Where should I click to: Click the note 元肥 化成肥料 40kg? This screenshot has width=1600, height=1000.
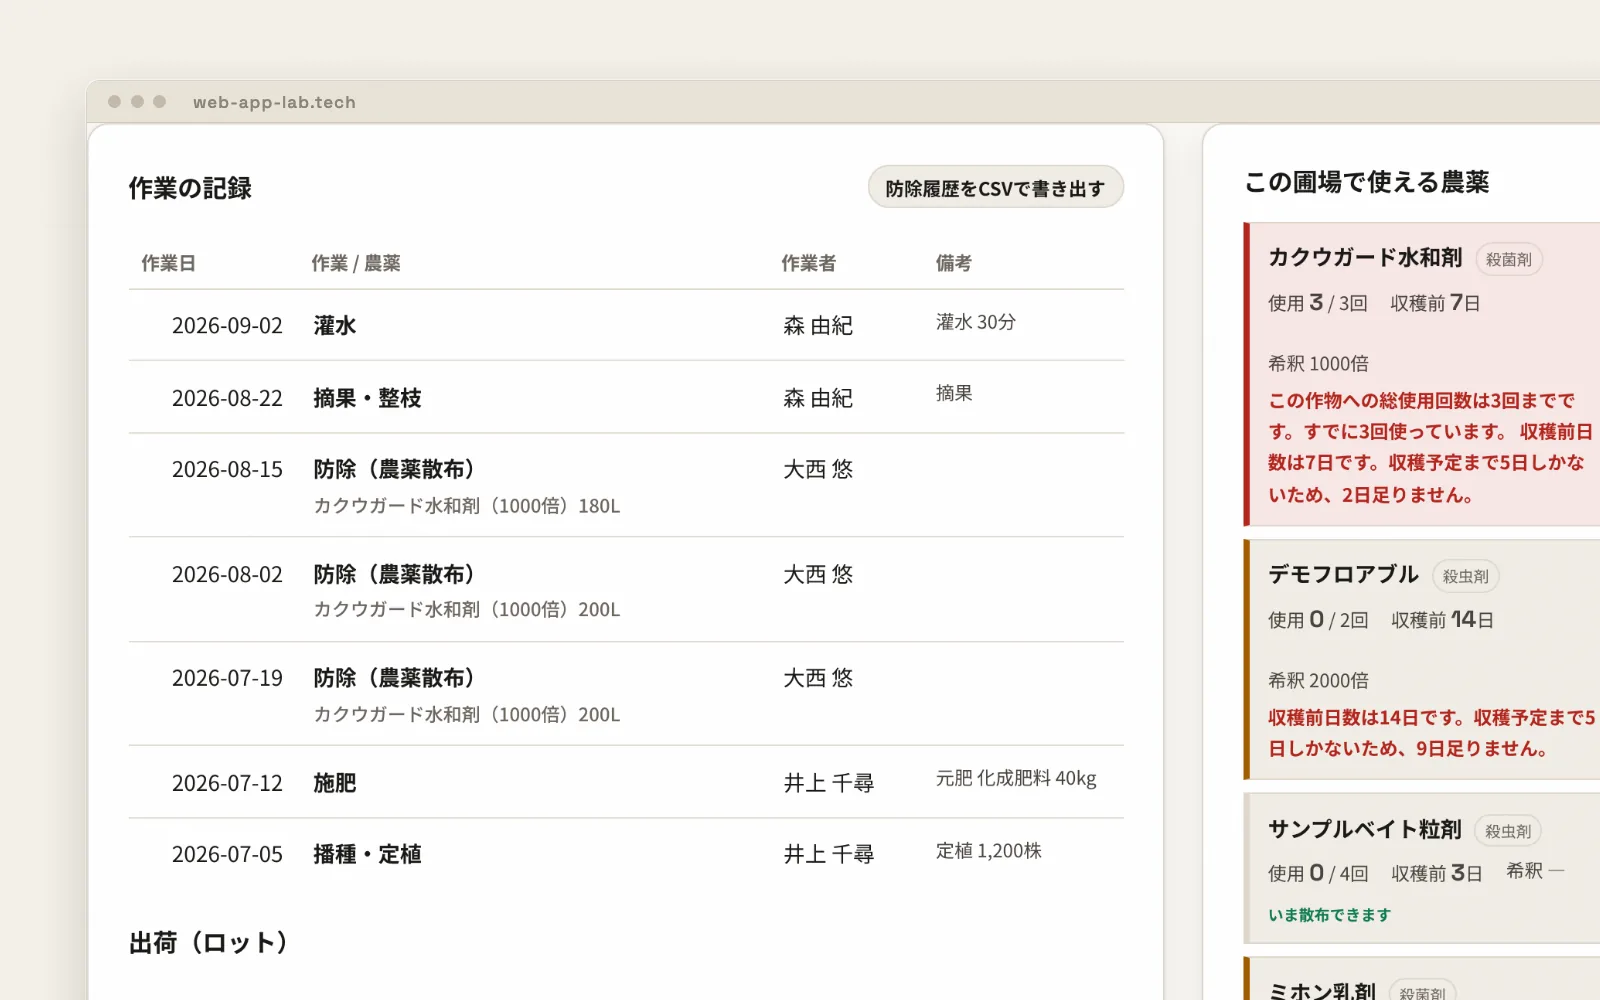1016,778
